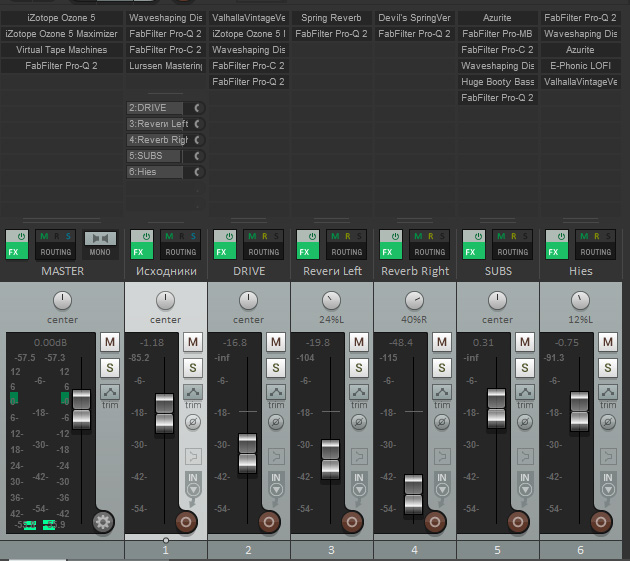Mute the SUBS track
Viewport: 630px width, 561px height.
coord(525,342)
